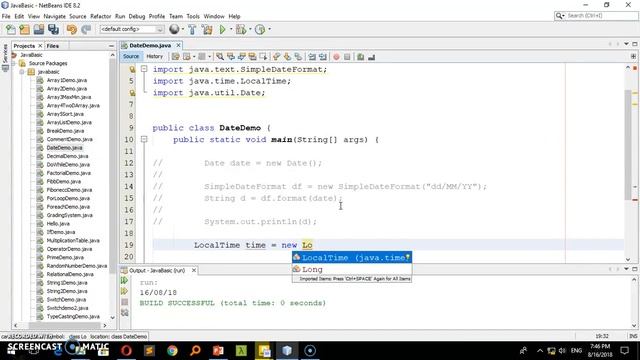Image resolution: width=640 pixels, height=360 pixels.
Task: Click the Stop square icon in Output panel
Action: click(124, 302)
